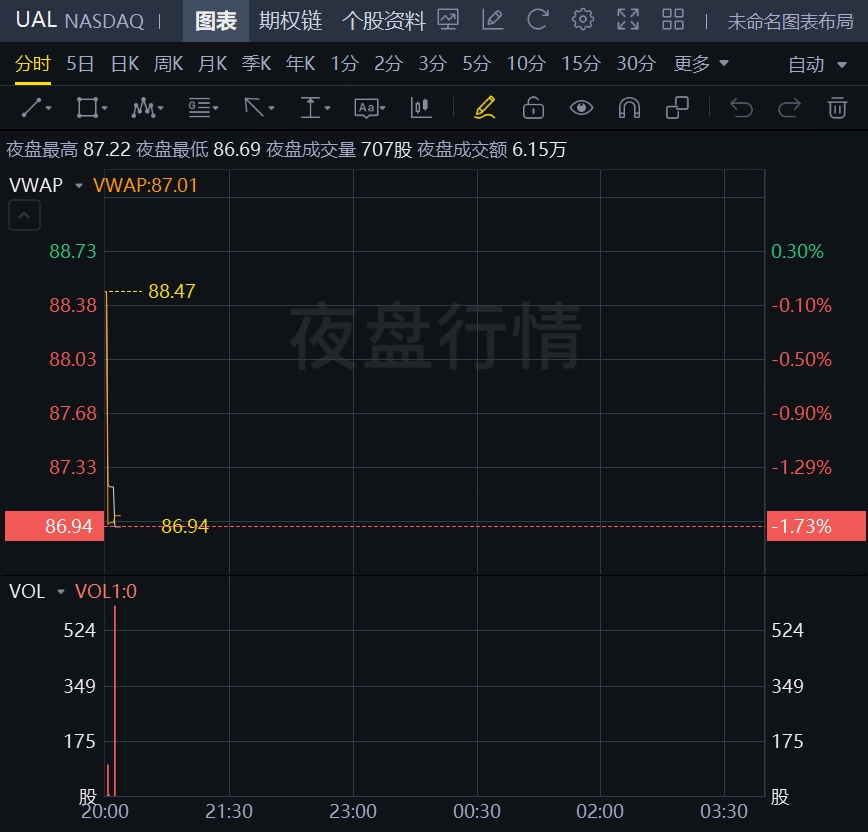Click the 86.94 current price label
Image resolution: width=868 pixels, height=832 pixels.
click(x=54, y=526)
